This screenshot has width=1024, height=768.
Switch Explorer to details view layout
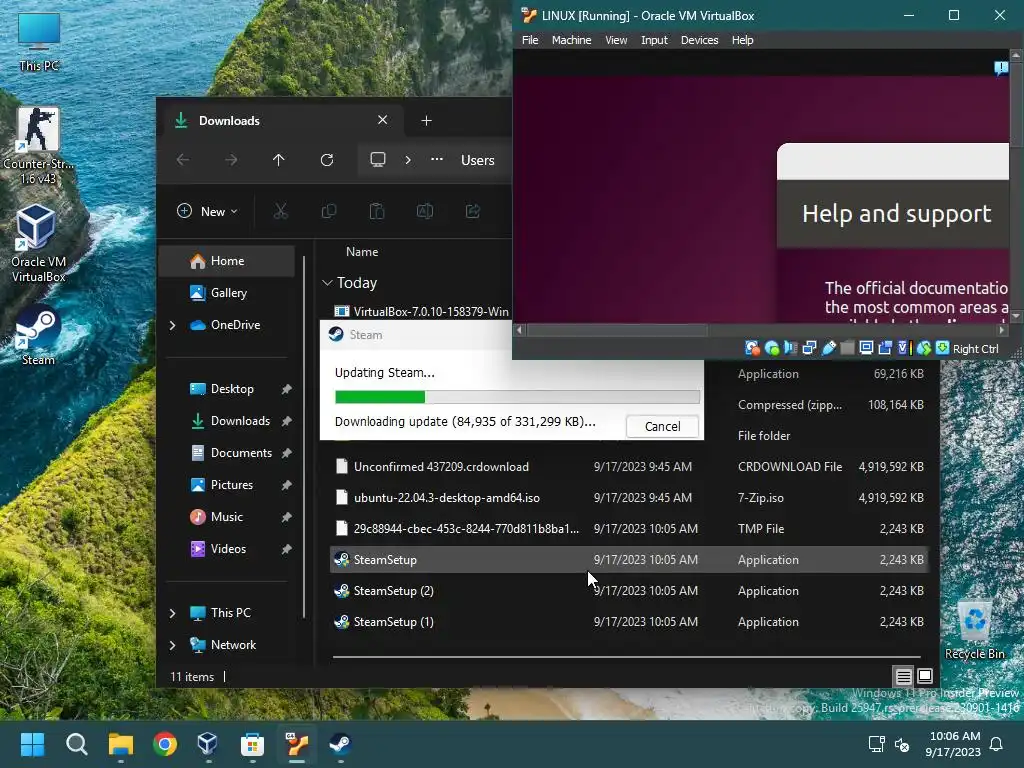tap(903, 676)
